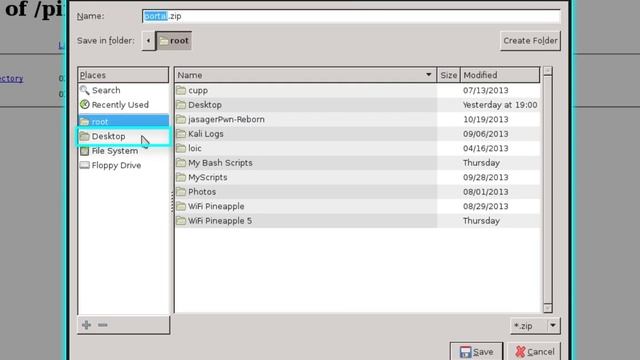The height and width of the screenshot is (360, 640).
Task: Click the Search magnifier icon in Places
Action: coord(84,90)
